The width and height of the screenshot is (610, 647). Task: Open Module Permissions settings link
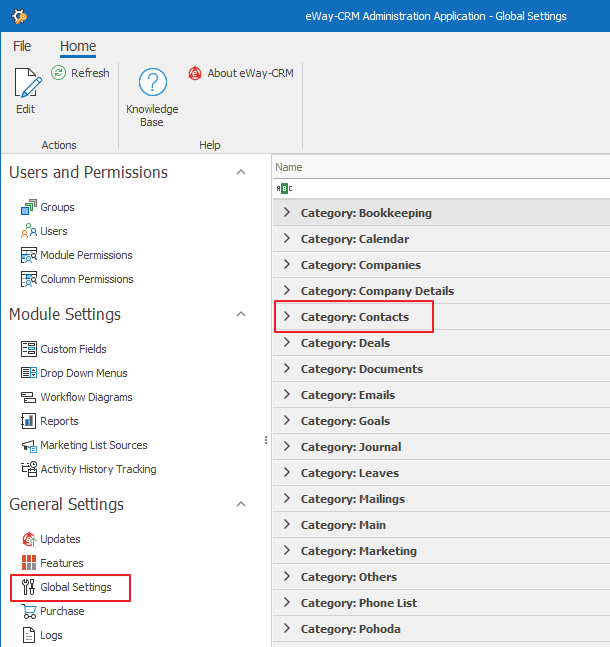[86, 255]
